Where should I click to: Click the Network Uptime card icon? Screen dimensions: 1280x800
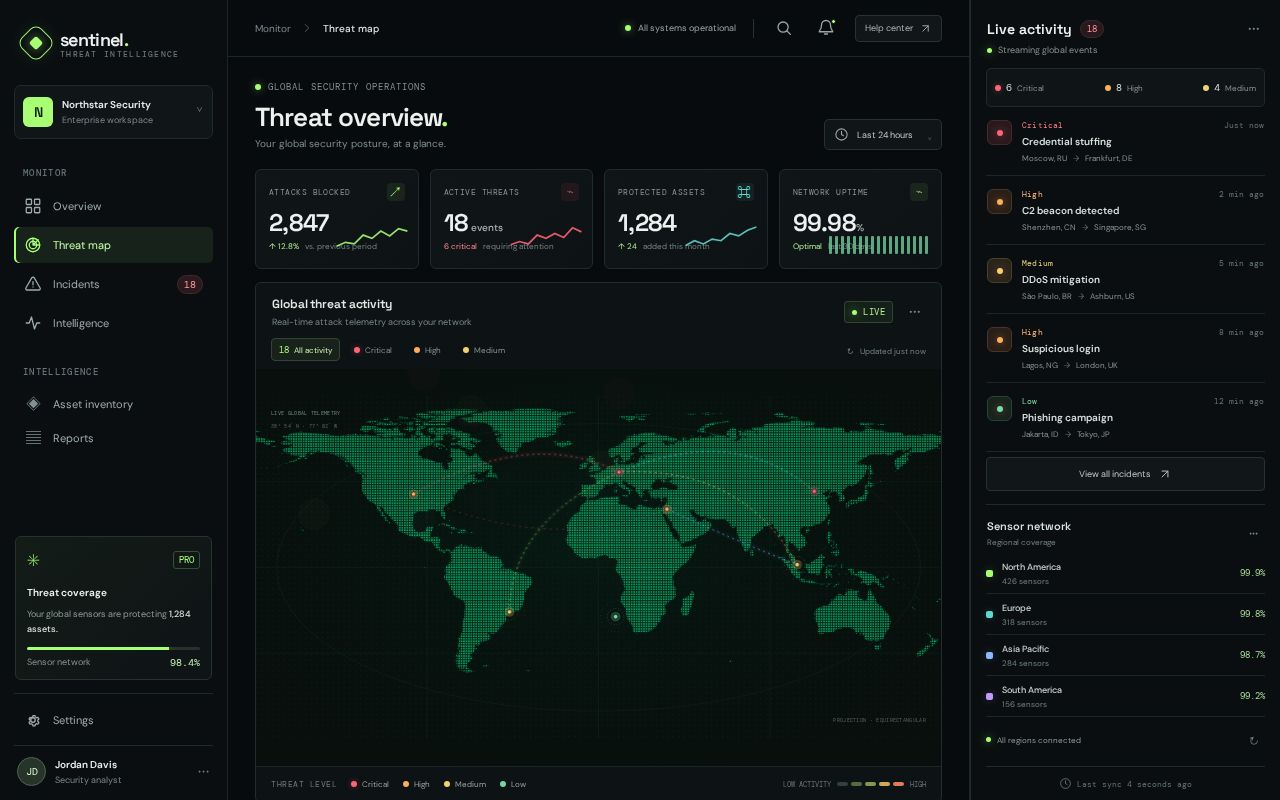(919, 192)
